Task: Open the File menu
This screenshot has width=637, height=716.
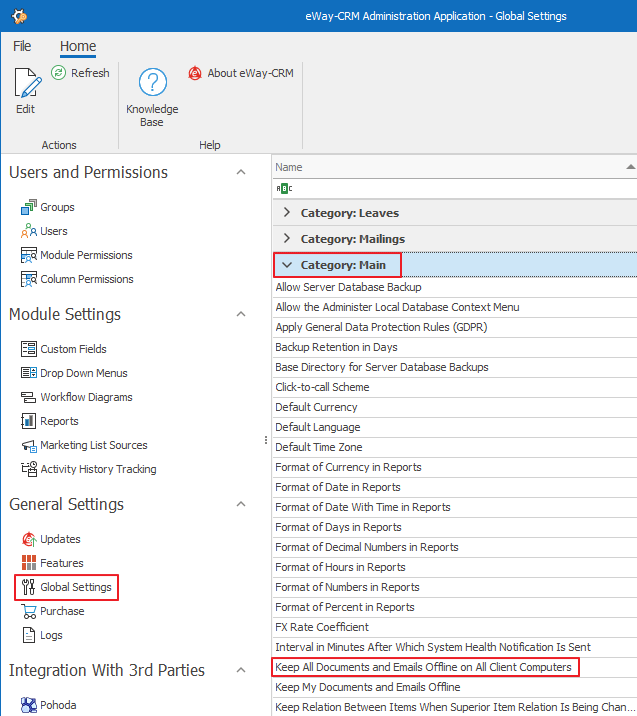Action: coord(22,46)
